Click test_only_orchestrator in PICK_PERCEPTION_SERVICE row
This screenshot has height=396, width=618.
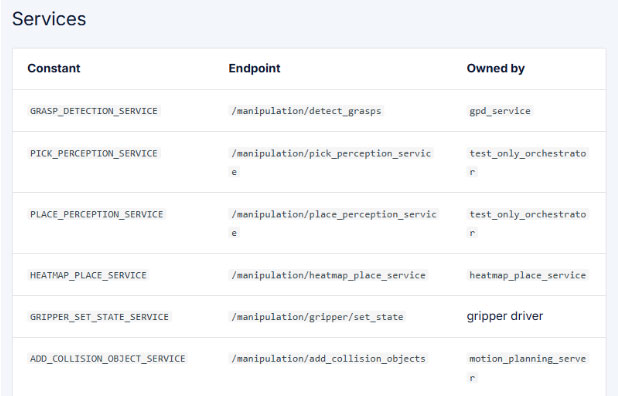(x=528, y=162)
